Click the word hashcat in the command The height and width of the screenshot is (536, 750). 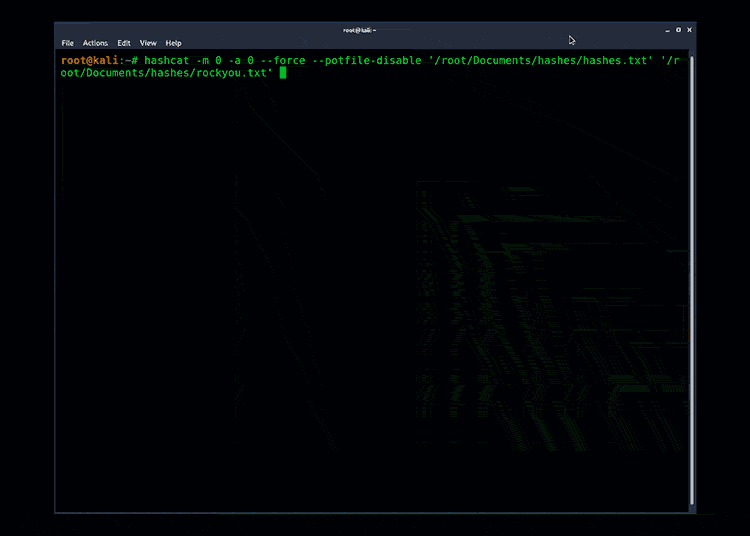(x=167, y=61)
